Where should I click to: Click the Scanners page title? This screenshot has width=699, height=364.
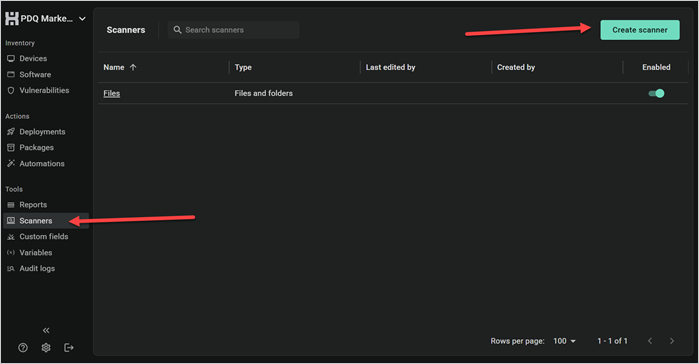(126, 30)
